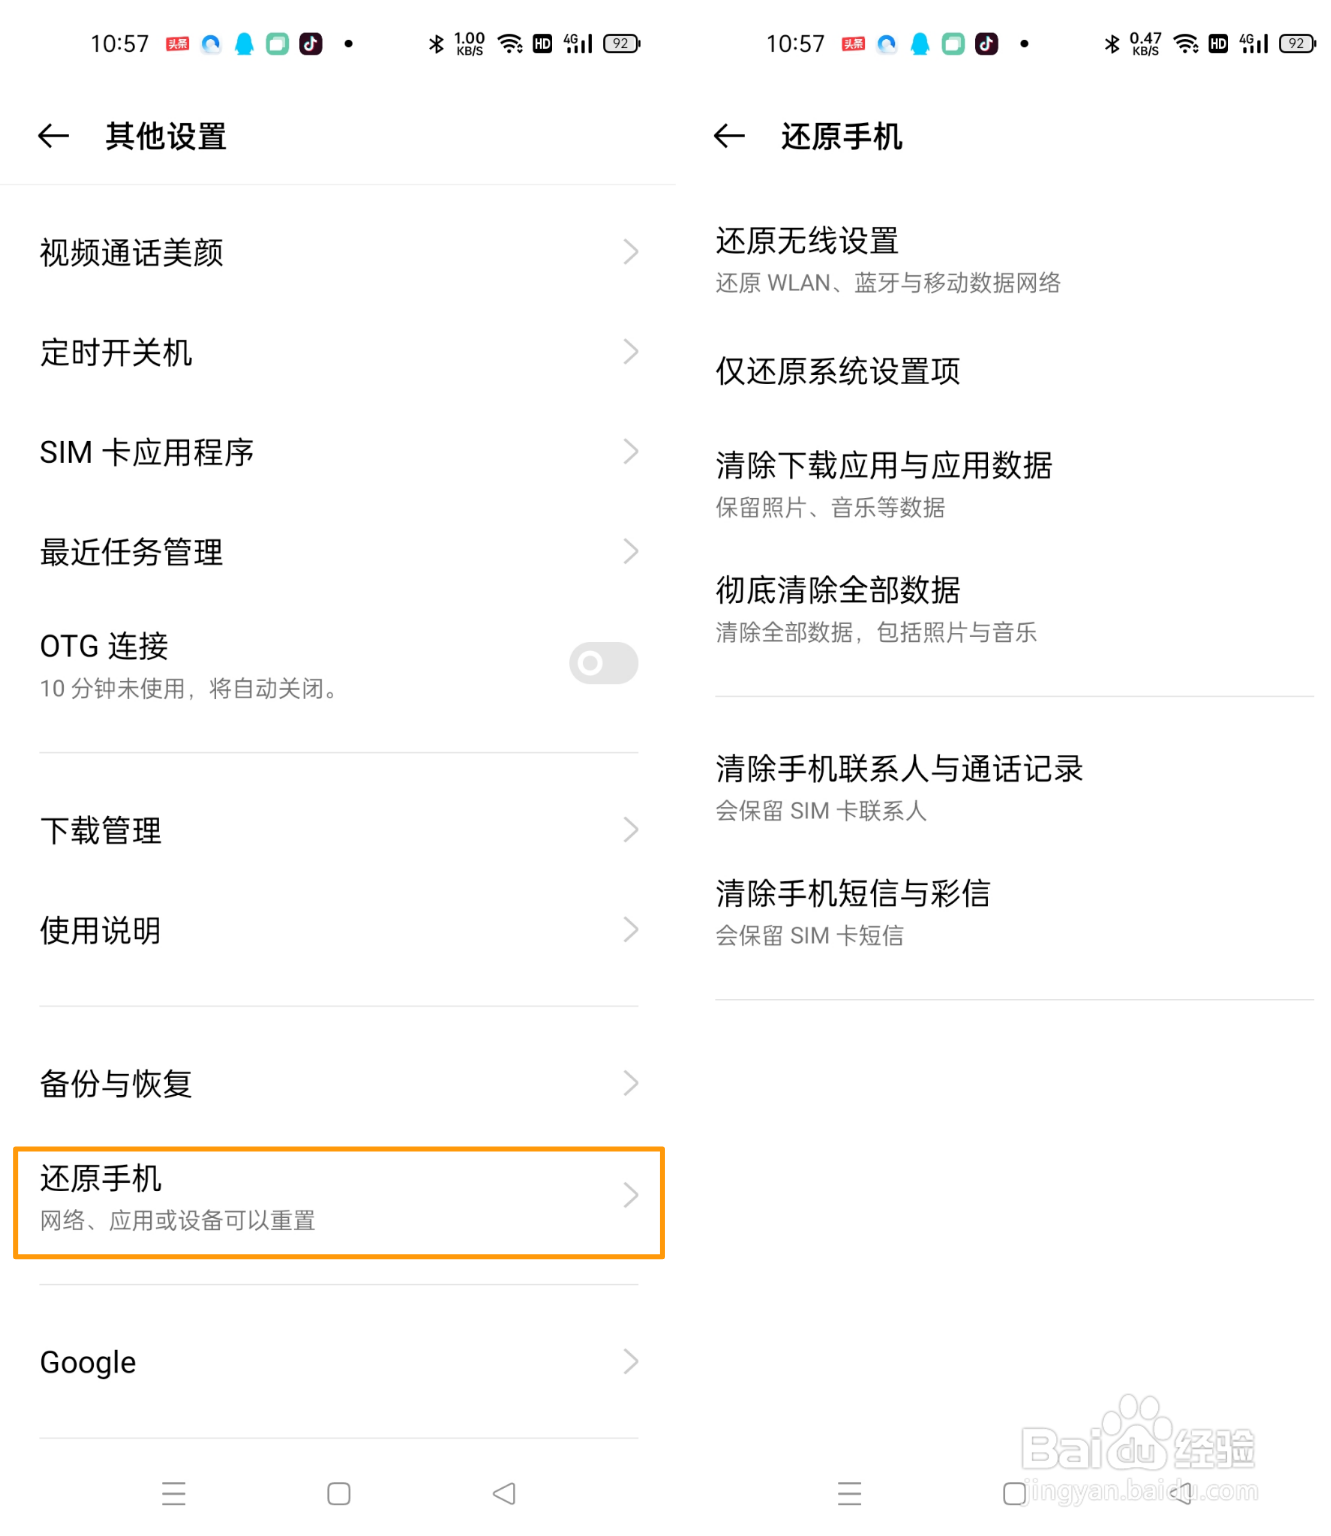Tap the back arrow on 还原手机 page
Image resolution: width=1331 pixels, height=1536 pixels.
(728, 136)
